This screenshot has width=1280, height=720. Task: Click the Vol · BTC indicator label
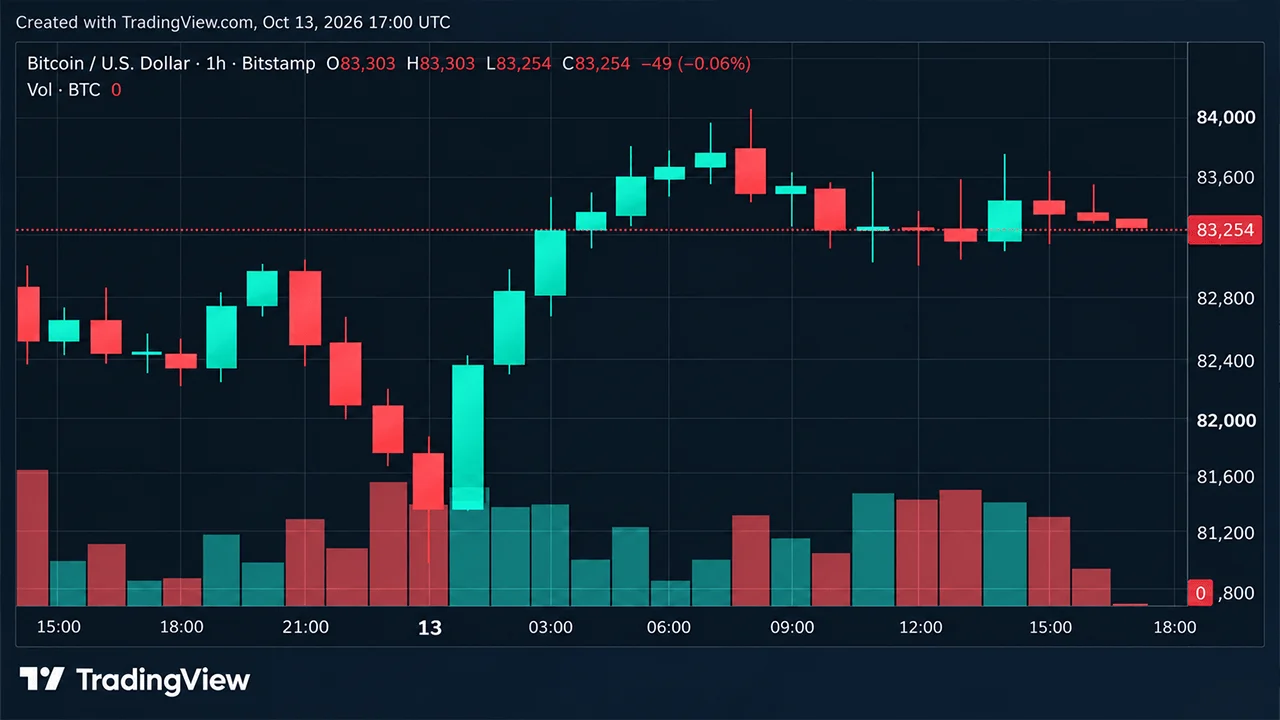64,89
